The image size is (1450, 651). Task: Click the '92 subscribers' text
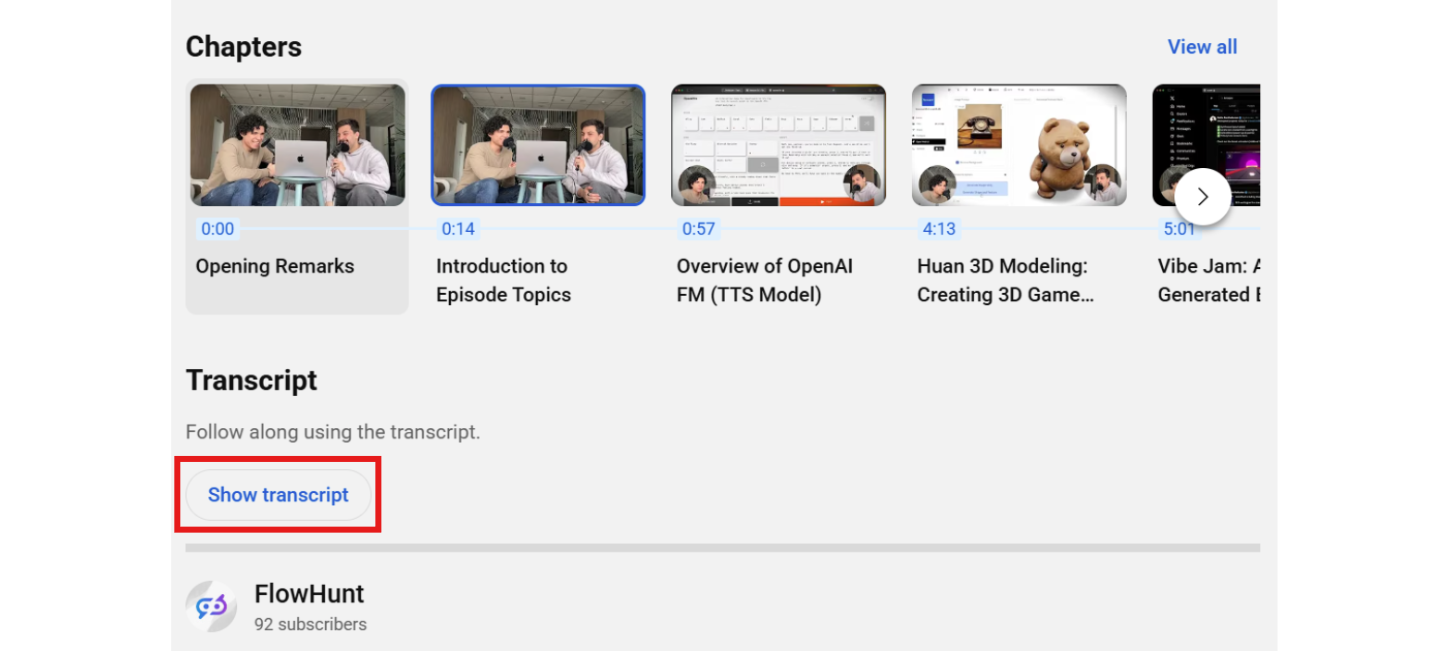pyautogui.click(x=311, y=623)
